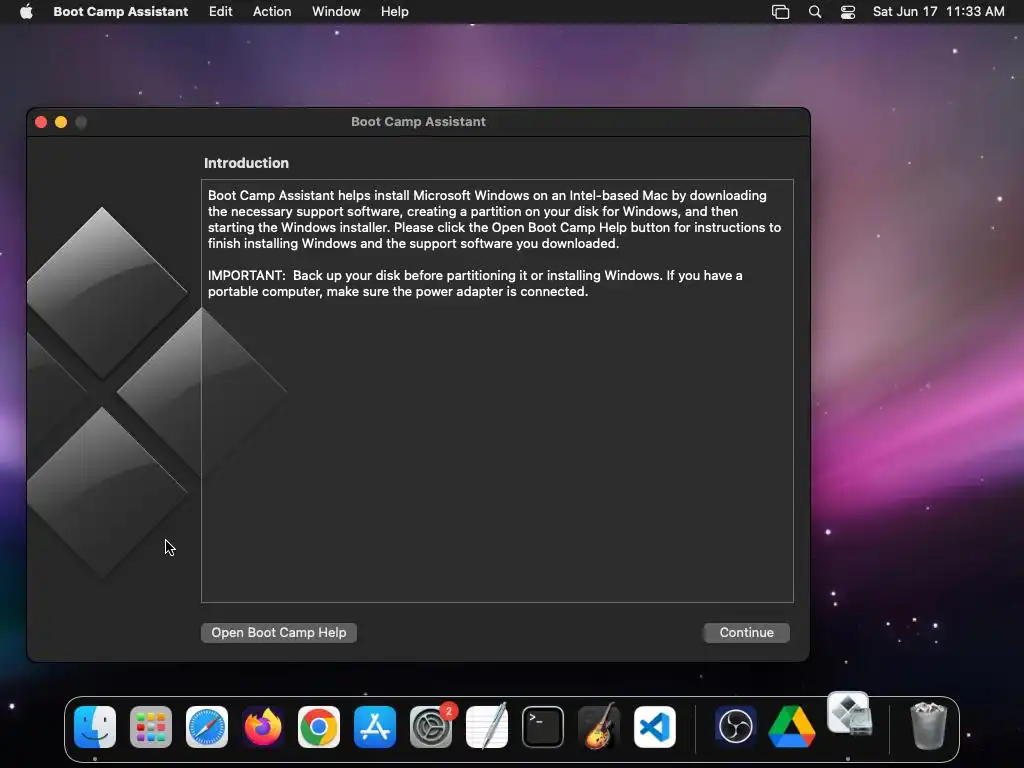Launch Google Chrome from the Dock
The image size is (1024, 768).
click(319, 726)
